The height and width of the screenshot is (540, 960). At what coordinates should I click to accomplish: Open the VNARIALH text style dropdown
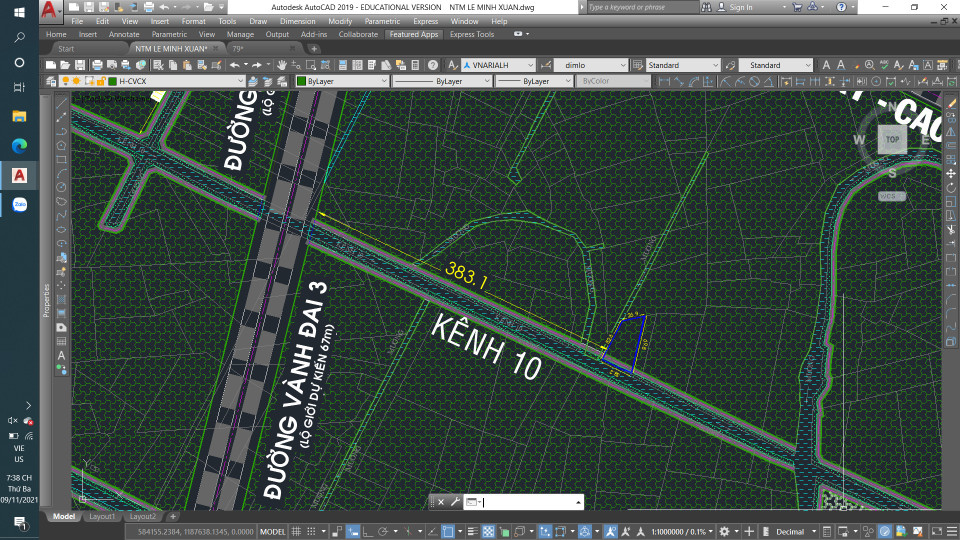[x=530, y=65]
